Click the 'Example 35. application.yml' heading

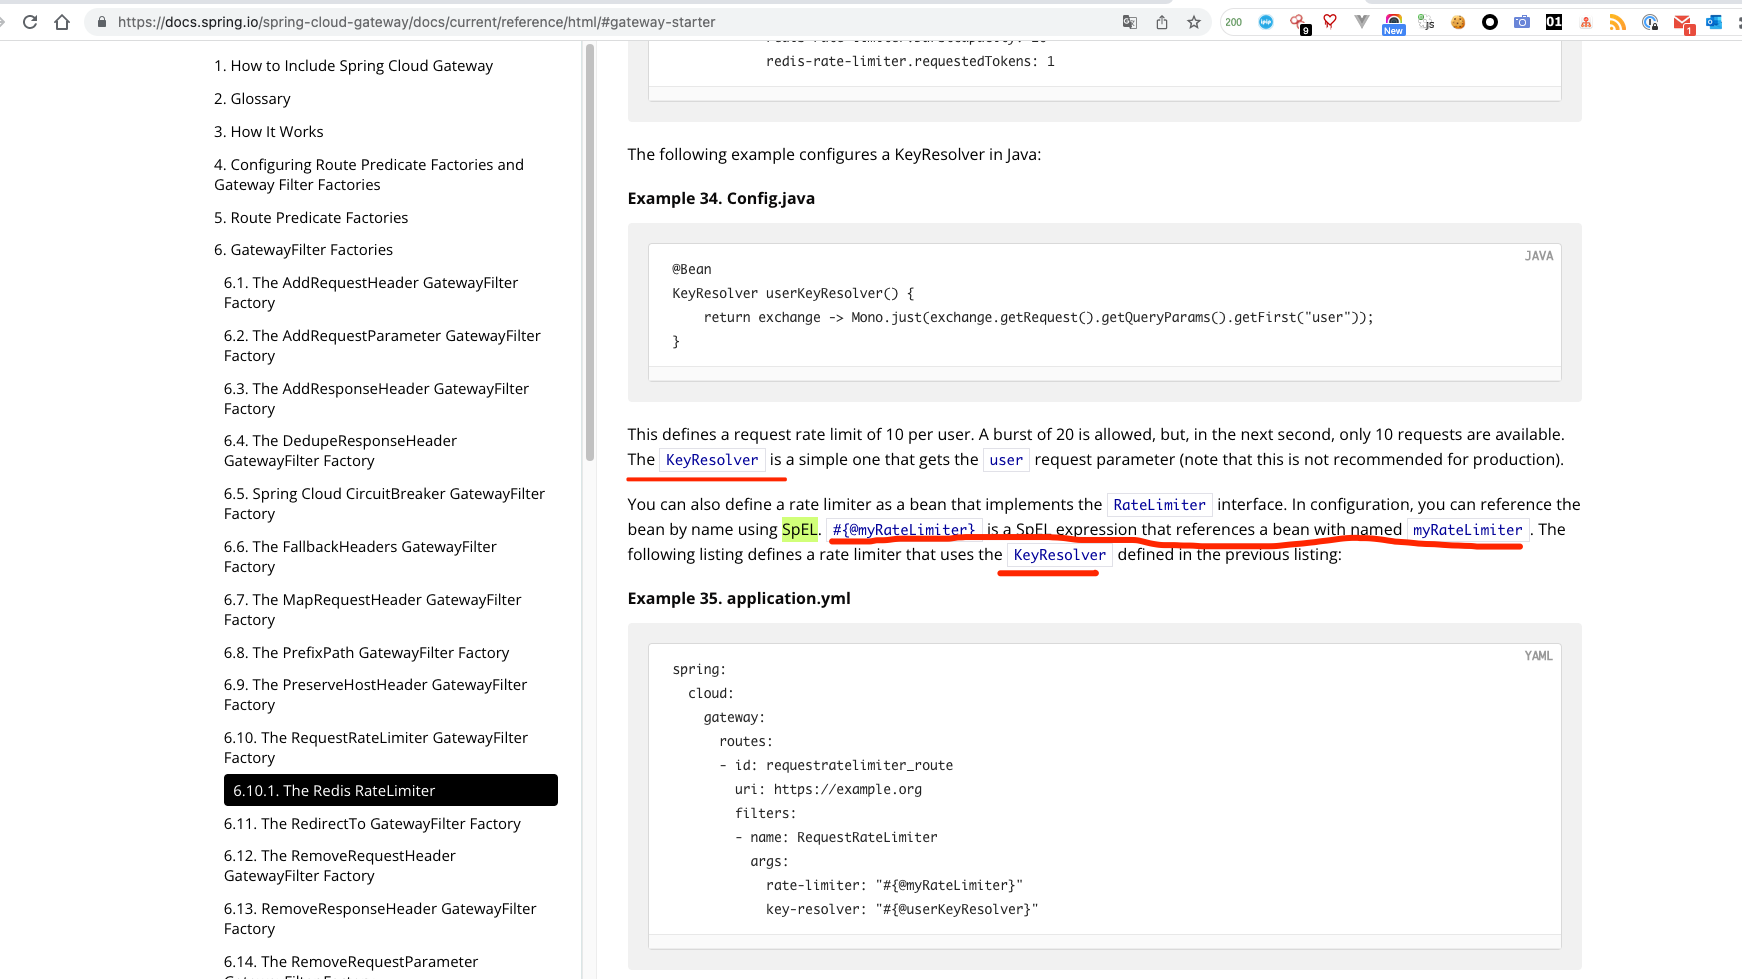[x=739, y=598]
